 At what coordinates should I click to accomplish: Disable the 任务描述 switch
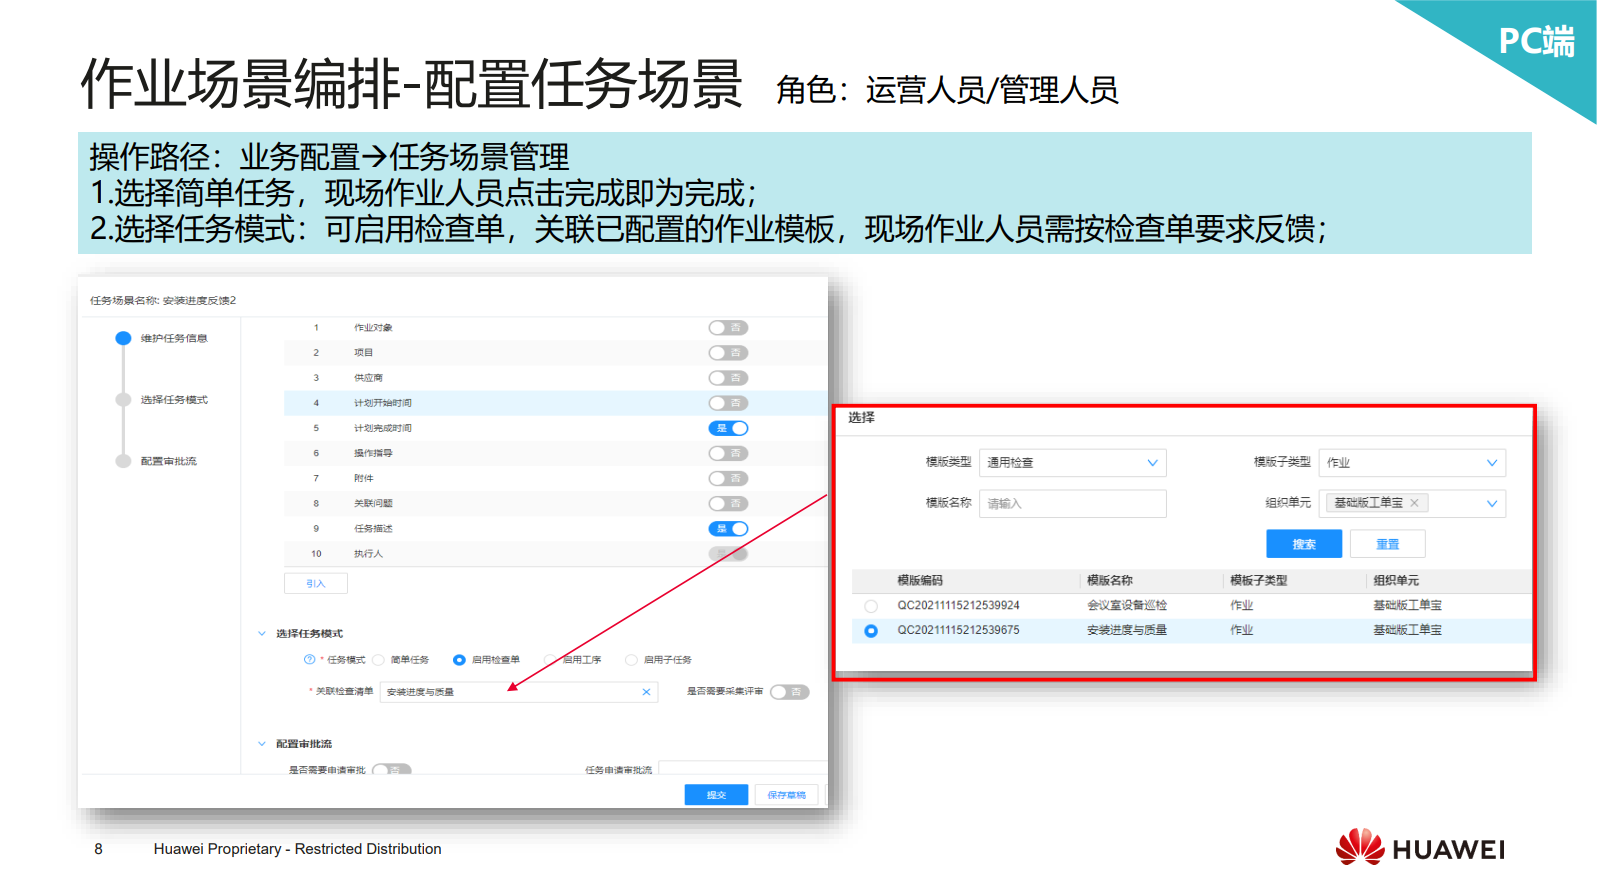(728, 529)
